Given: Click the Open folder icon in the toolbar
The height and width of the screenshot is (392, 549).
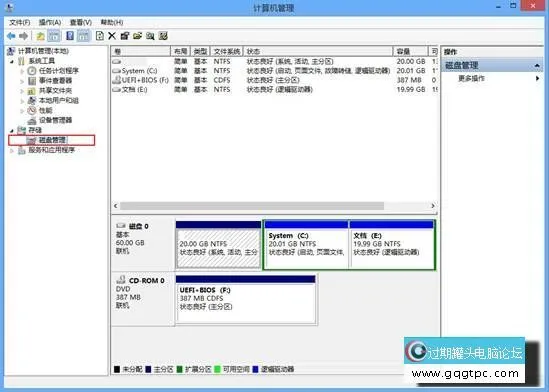Looking at the screenshot, I should point(137,36).
